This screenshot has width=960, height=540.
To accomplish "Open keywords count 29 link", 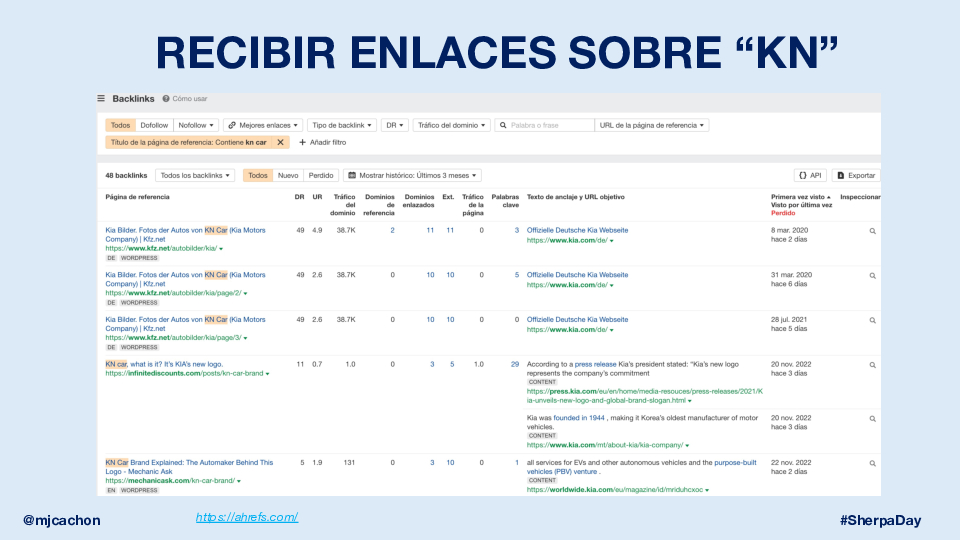I will pyautogui.click(x=515, y=364).
